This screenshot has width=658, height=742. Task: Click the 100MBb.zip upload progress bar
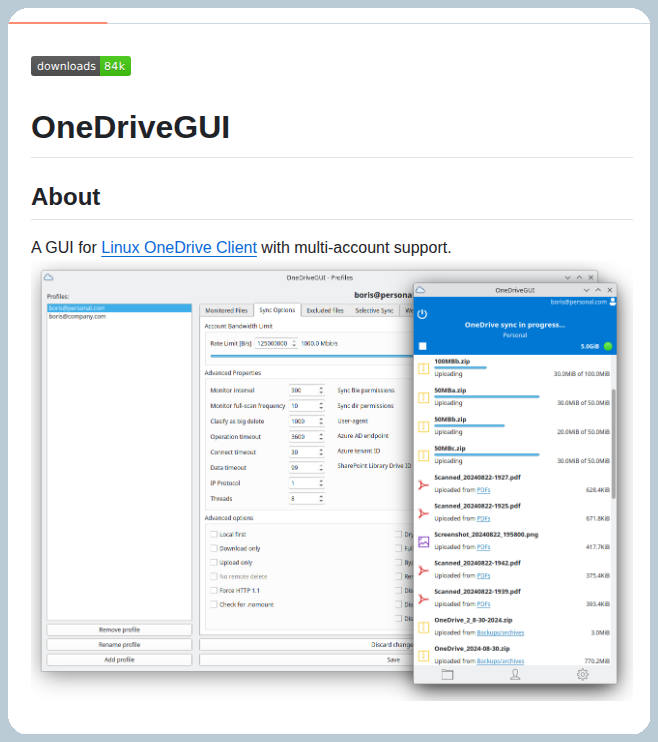coord(460,367)
